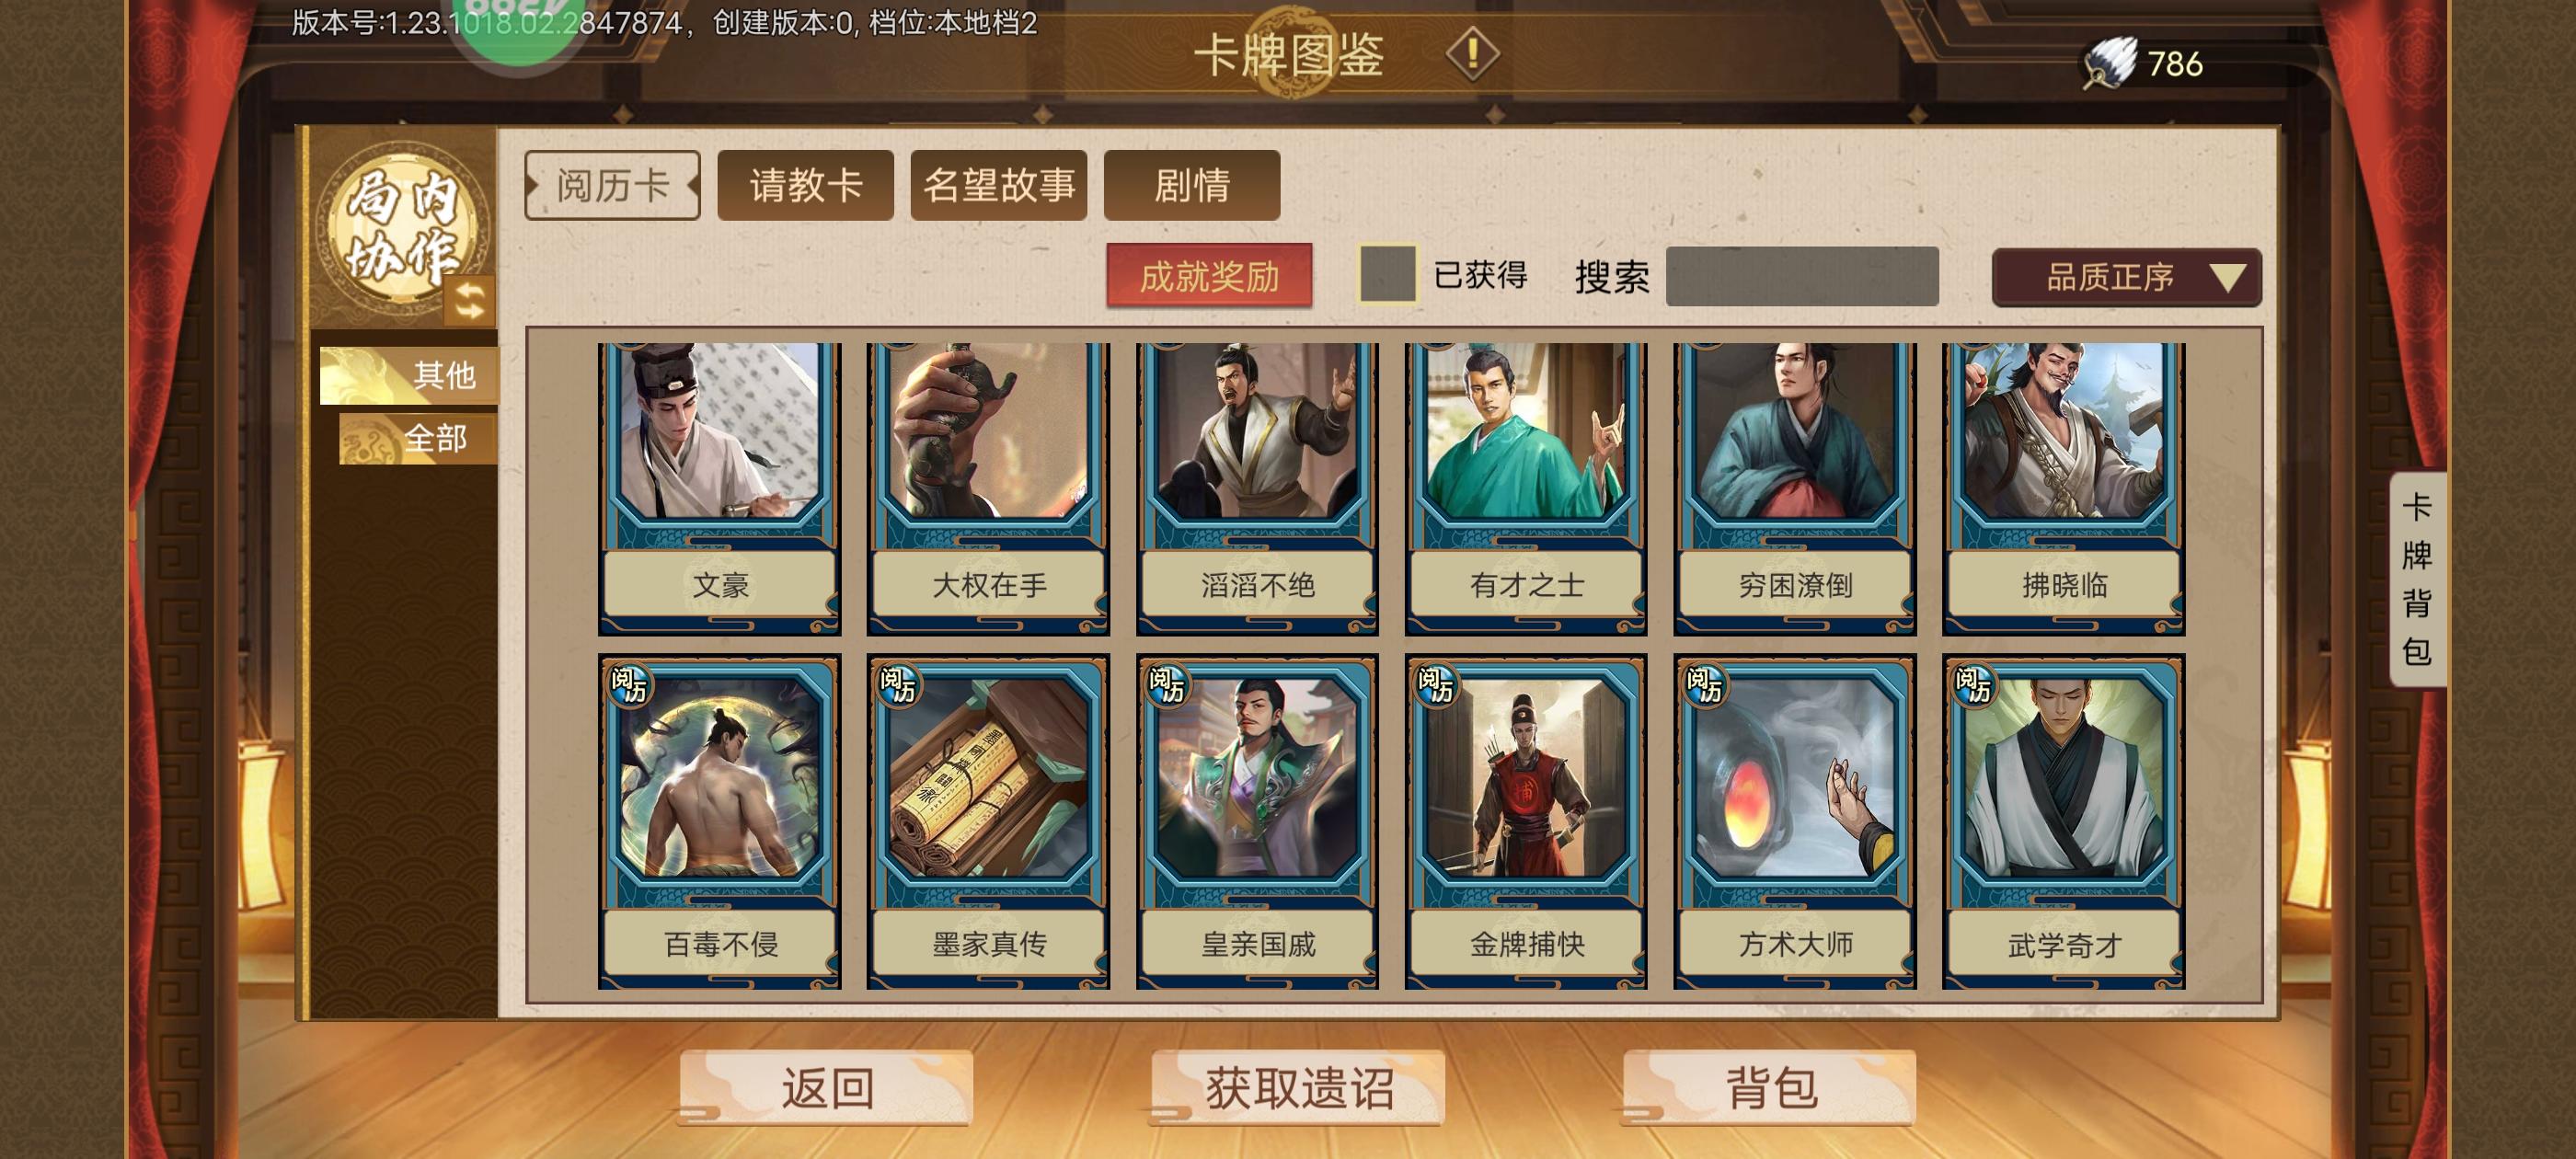Image resolution: width=2576 pixels, height=1159 pixels.
Task: Click the 阅历 badge on 百毒不侵 card
Action: click(x=630, y=685)
